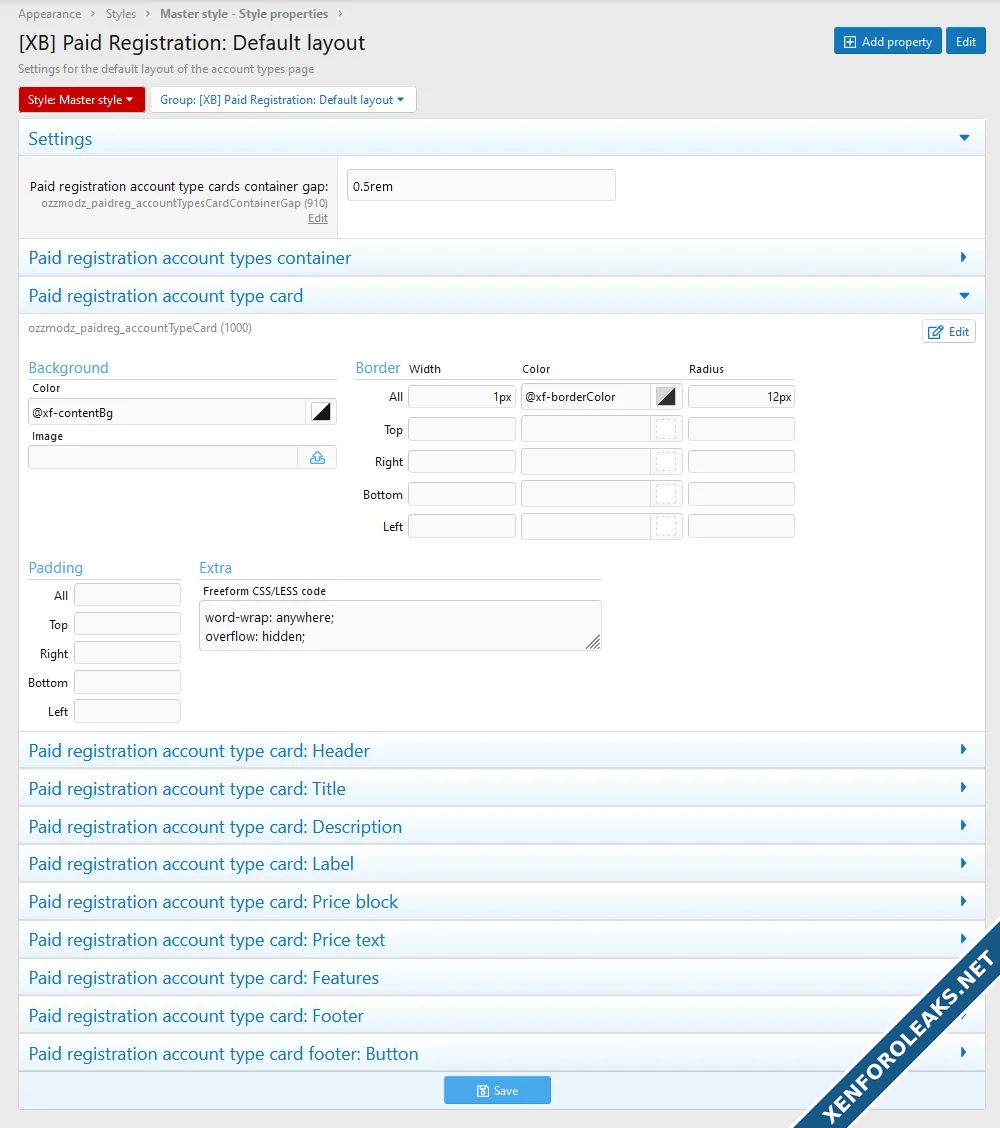Go to Styles in the breadcrumb
Viewport: 1000px width, 1128px height.
pos(121,14)
